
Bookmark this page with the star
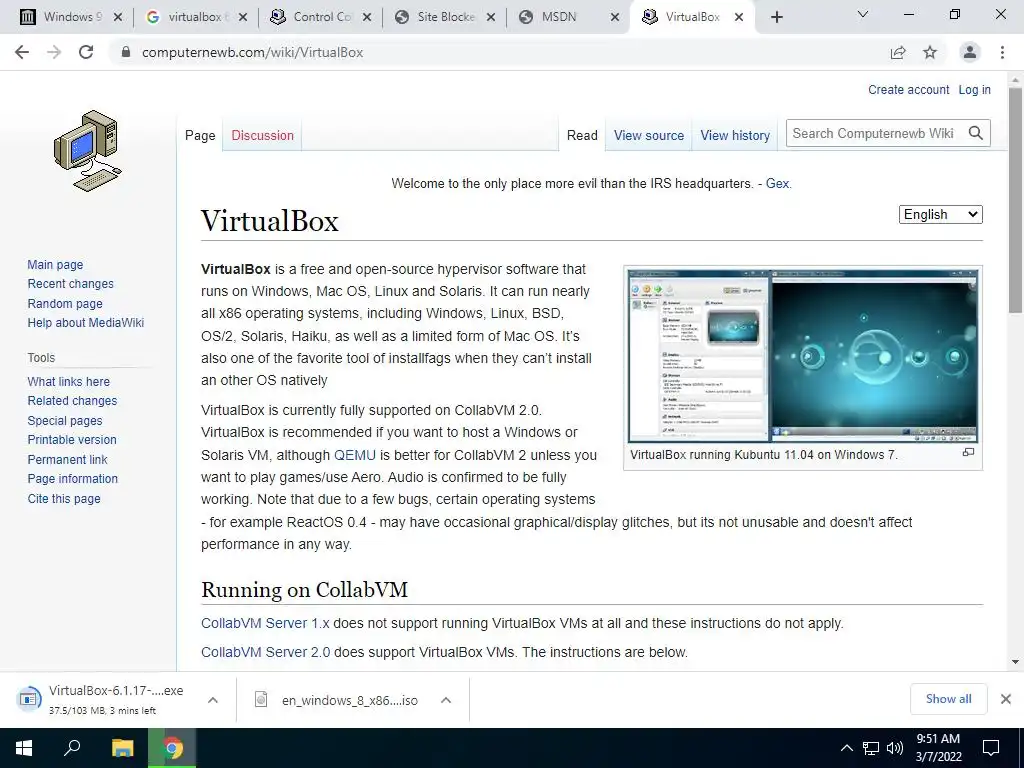click(x=930, y=52)
